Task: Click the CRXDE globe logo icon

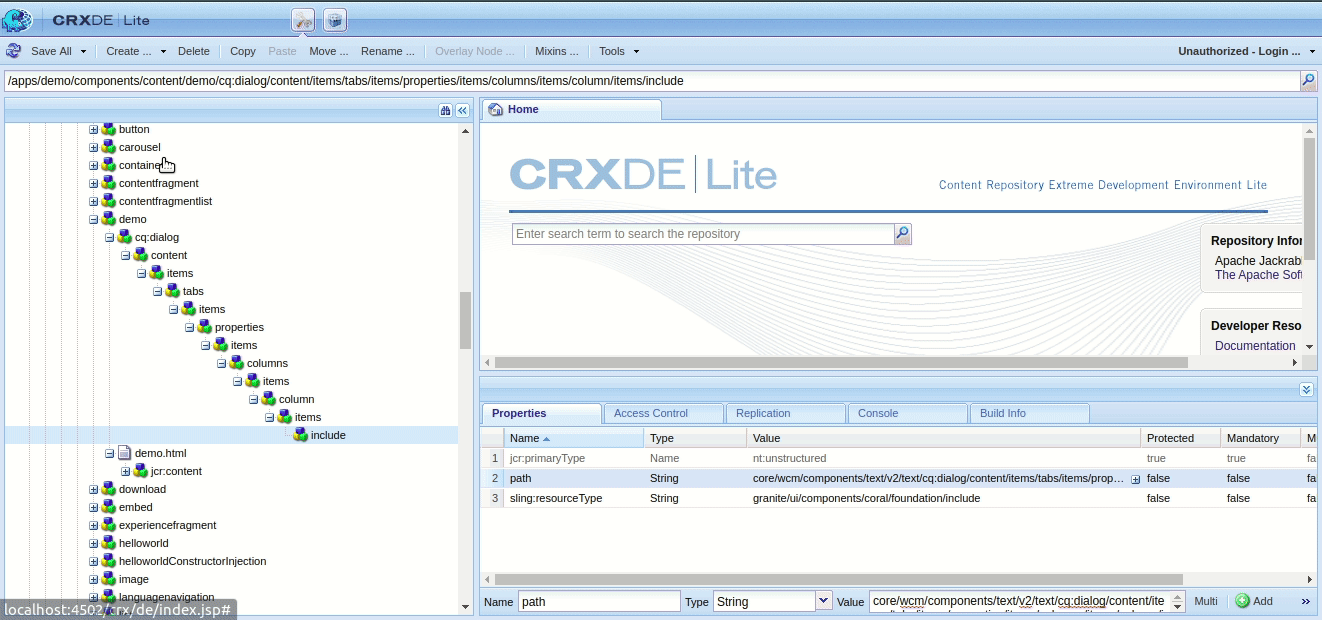Action: [x=18, y=20]
